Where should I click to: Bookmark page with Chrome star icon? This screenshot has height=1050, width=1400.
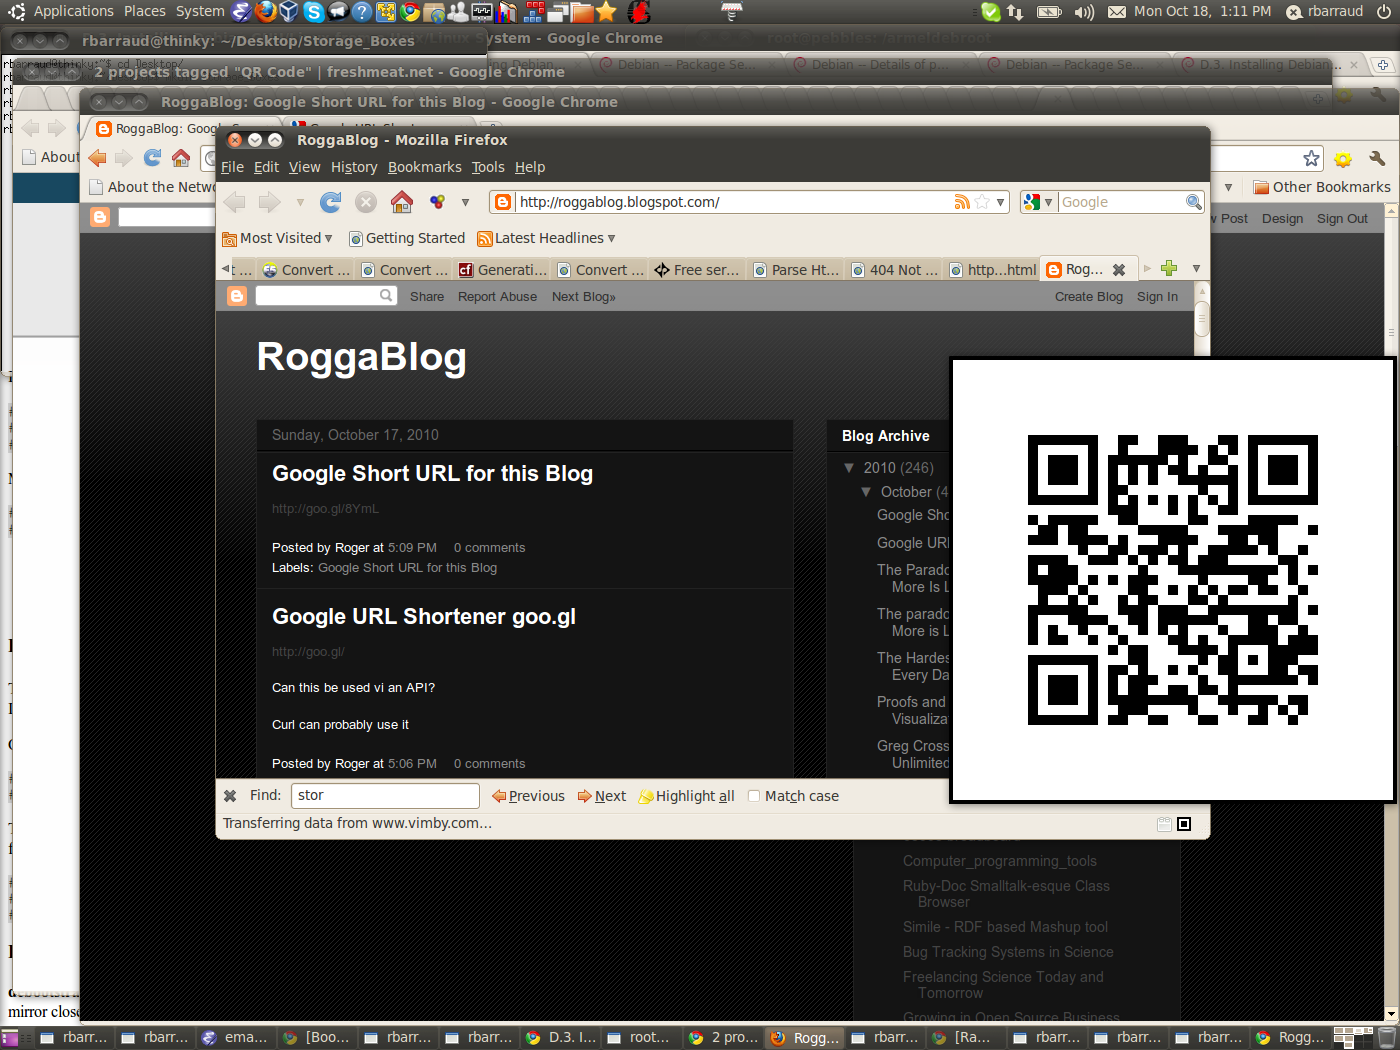click(1311, 158)
